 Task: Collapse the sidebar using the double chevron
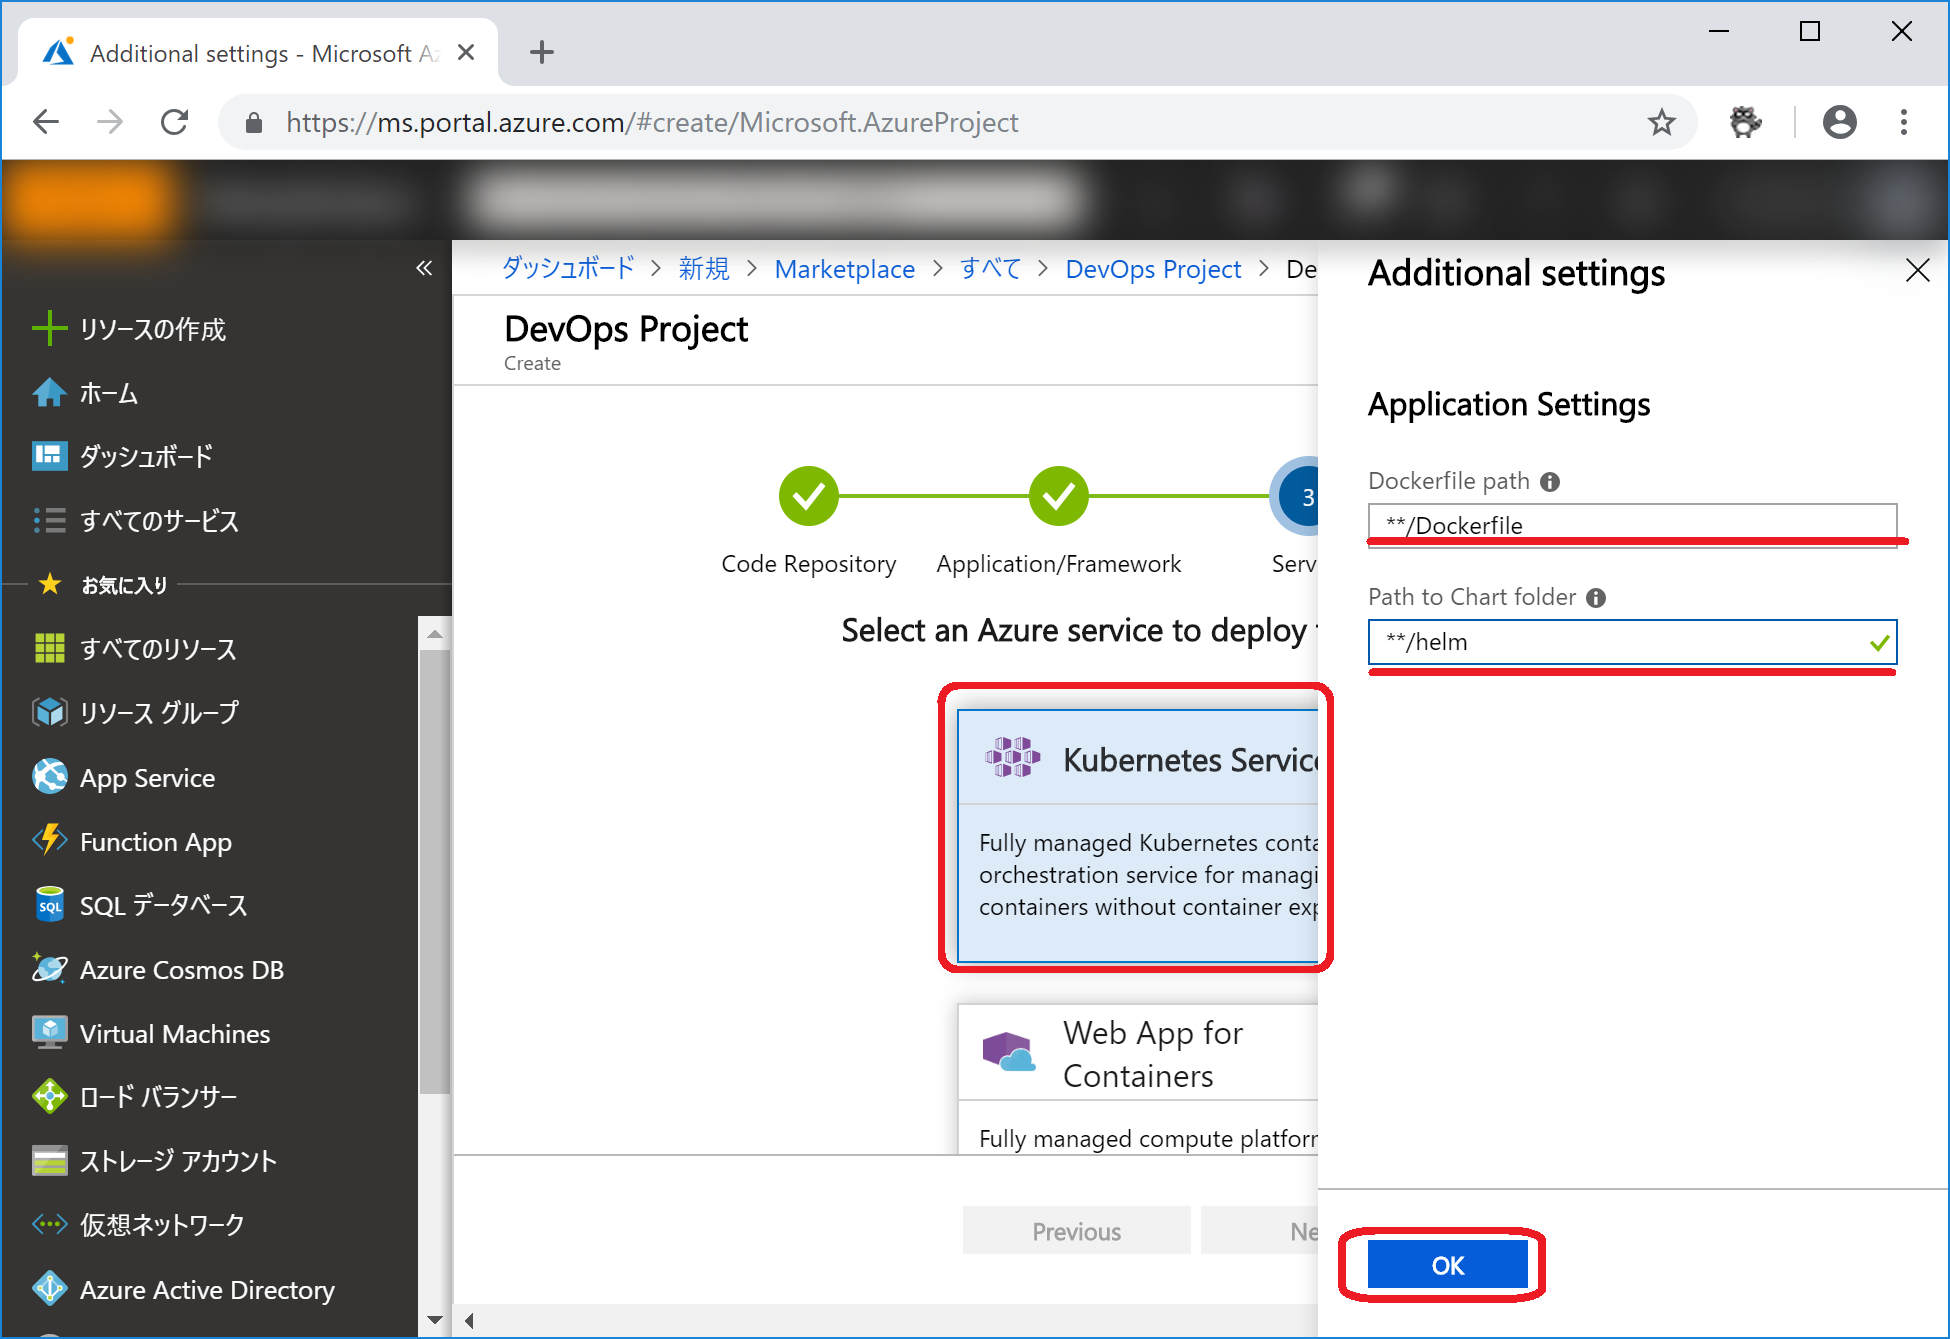pos(425,267)
